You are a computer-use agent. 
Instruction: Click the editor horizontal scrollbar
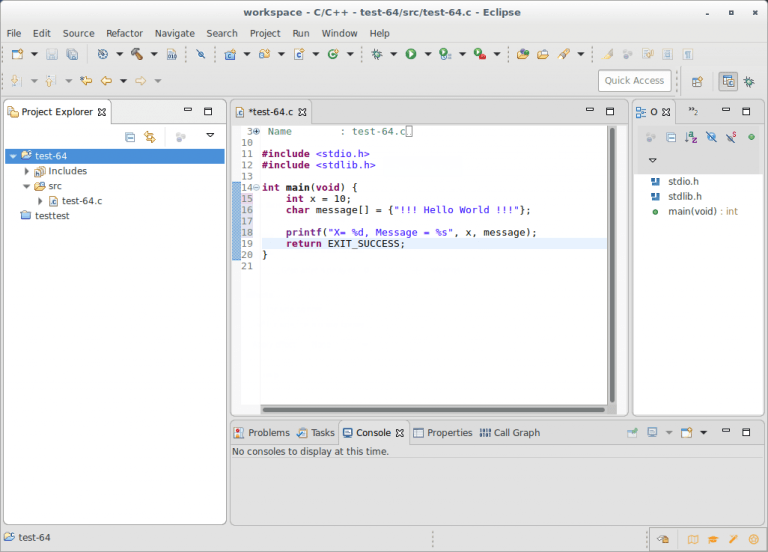tap(433, 409)
